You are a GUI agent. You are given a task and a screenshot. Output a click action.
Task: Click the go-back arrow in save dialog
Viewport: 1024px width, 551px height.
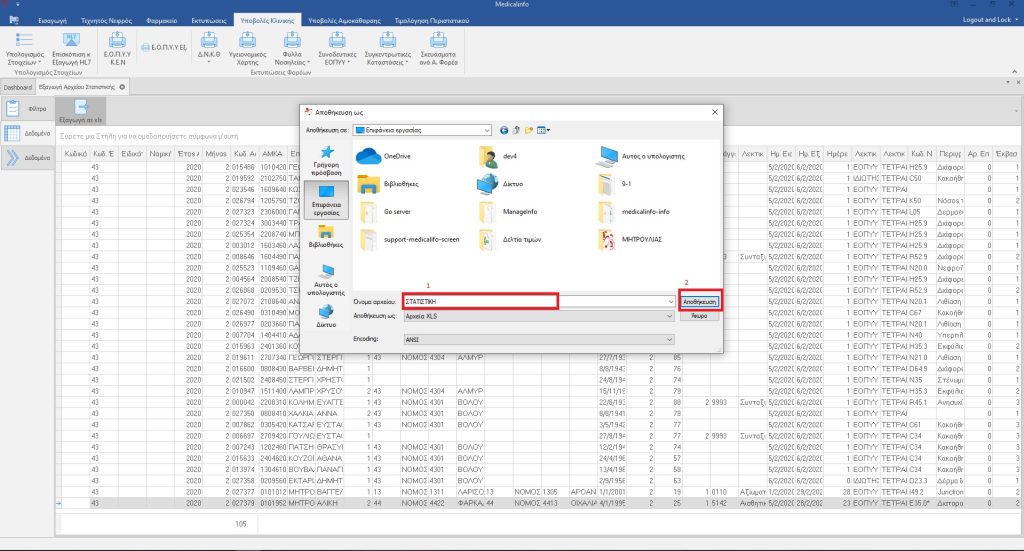pos(504,130)
